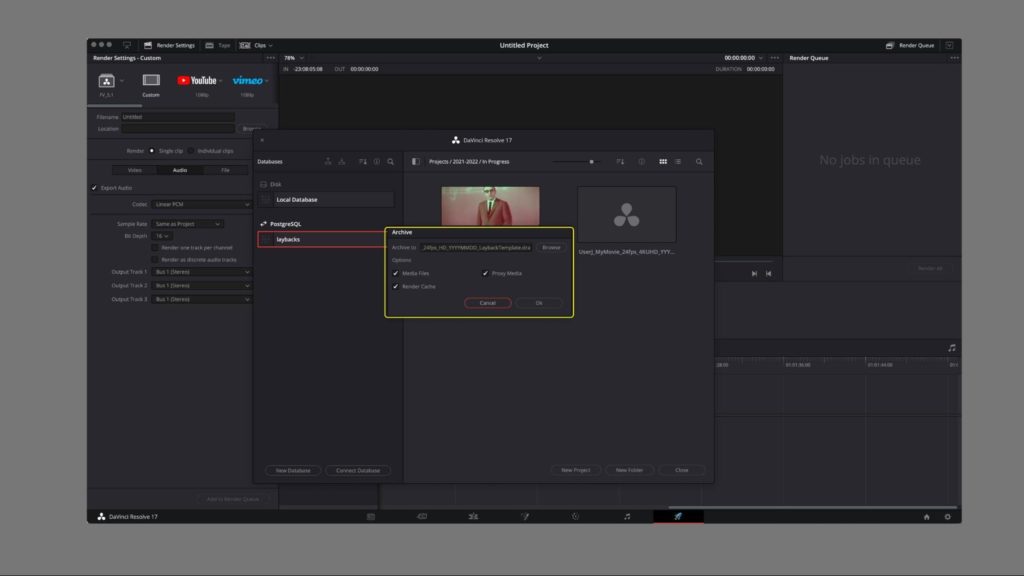Open the Color page icon

point(575,517)
